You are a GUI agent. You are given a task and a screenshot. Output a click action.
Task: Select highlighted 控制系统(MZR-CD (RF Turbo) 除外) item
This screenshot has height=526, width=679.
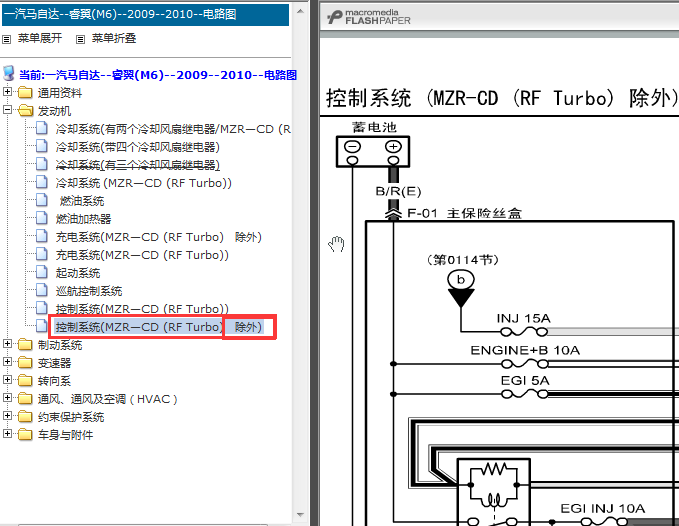tap(159, 327)
